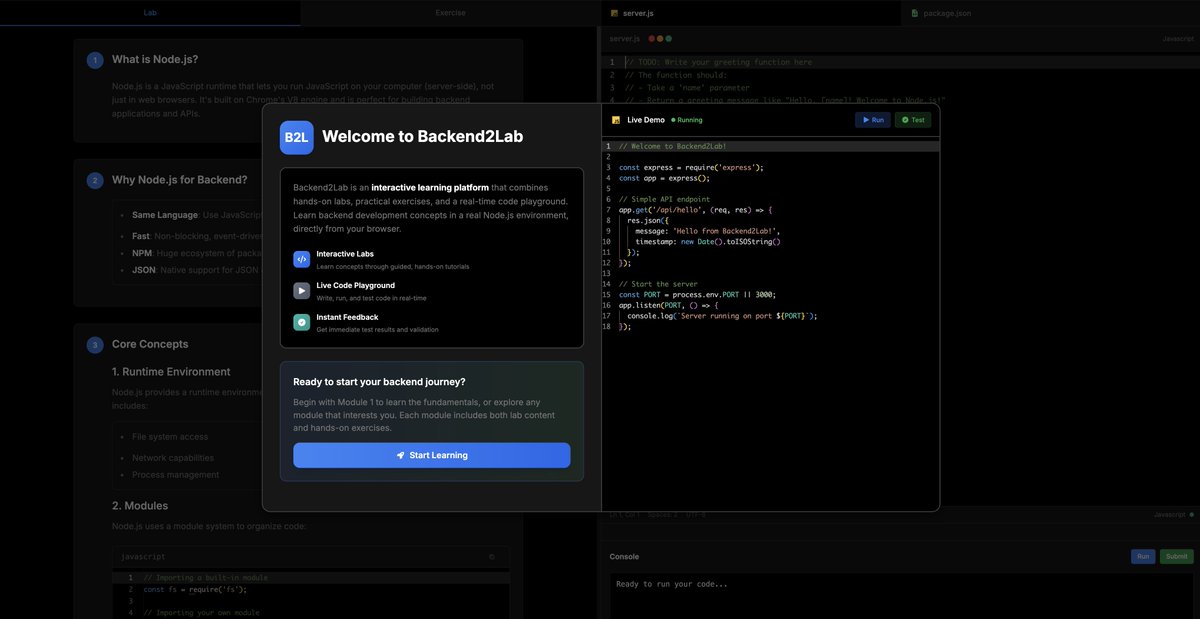Image resolution: width=1200 pixels, height=619 pixels.
Task: Click the Start Learning button
Action: pos(432,455)
